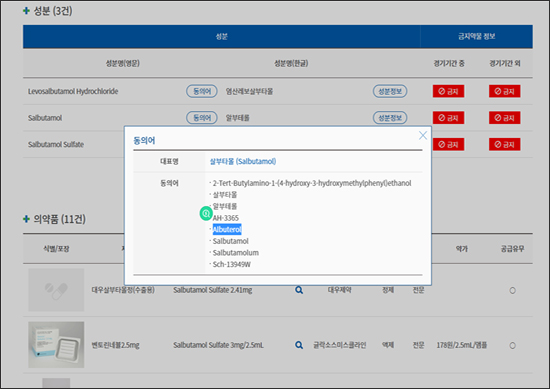Screen dimensions: 550x389
Task: Collapse the 성분 (3건) section plus icon
Action: point(26,11)
